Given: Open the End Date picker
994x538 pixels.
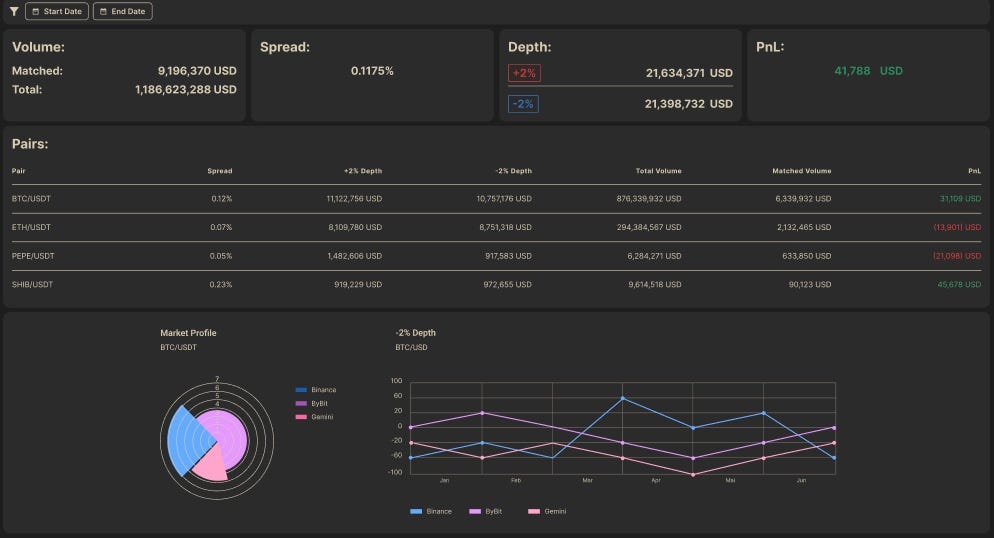Looking at the screenshot, I should pos(122,11).
